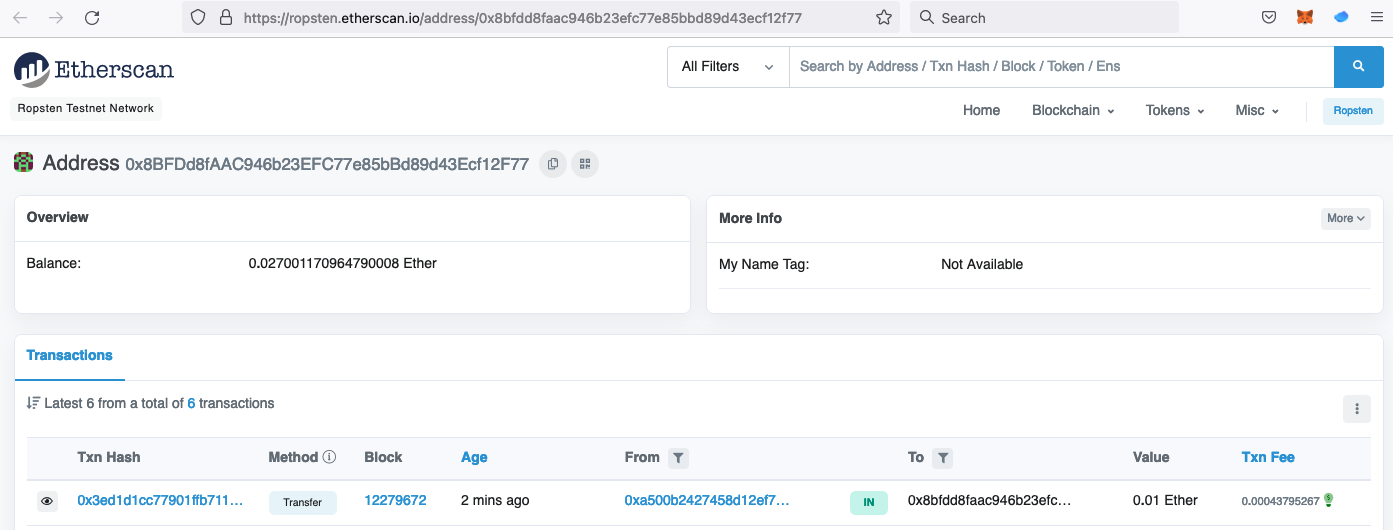Image resolution: width=1393 pixels, height=530 pixels.
Task: Open transaction hash 0x3ed1d1cc77901ffb711…
Action: [160, 500]
